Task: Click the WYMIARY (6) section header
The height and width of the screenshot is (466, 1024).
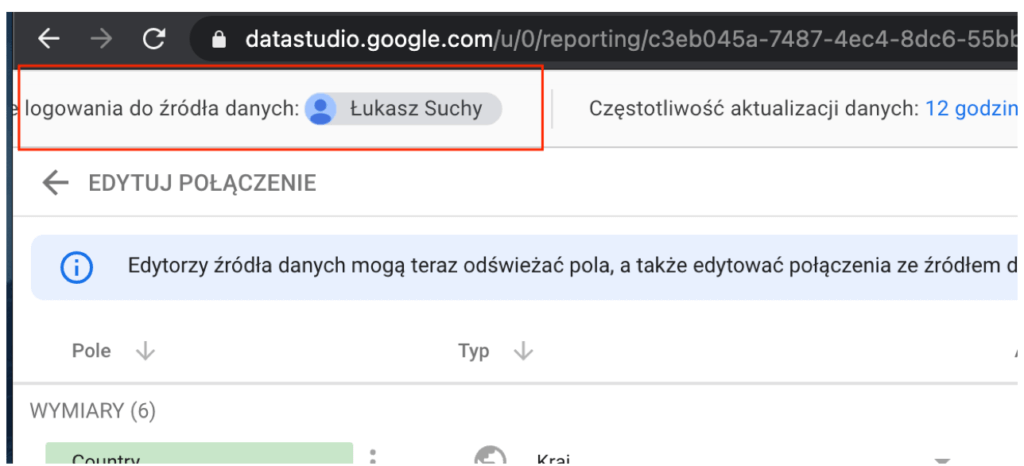Action: 93,411
